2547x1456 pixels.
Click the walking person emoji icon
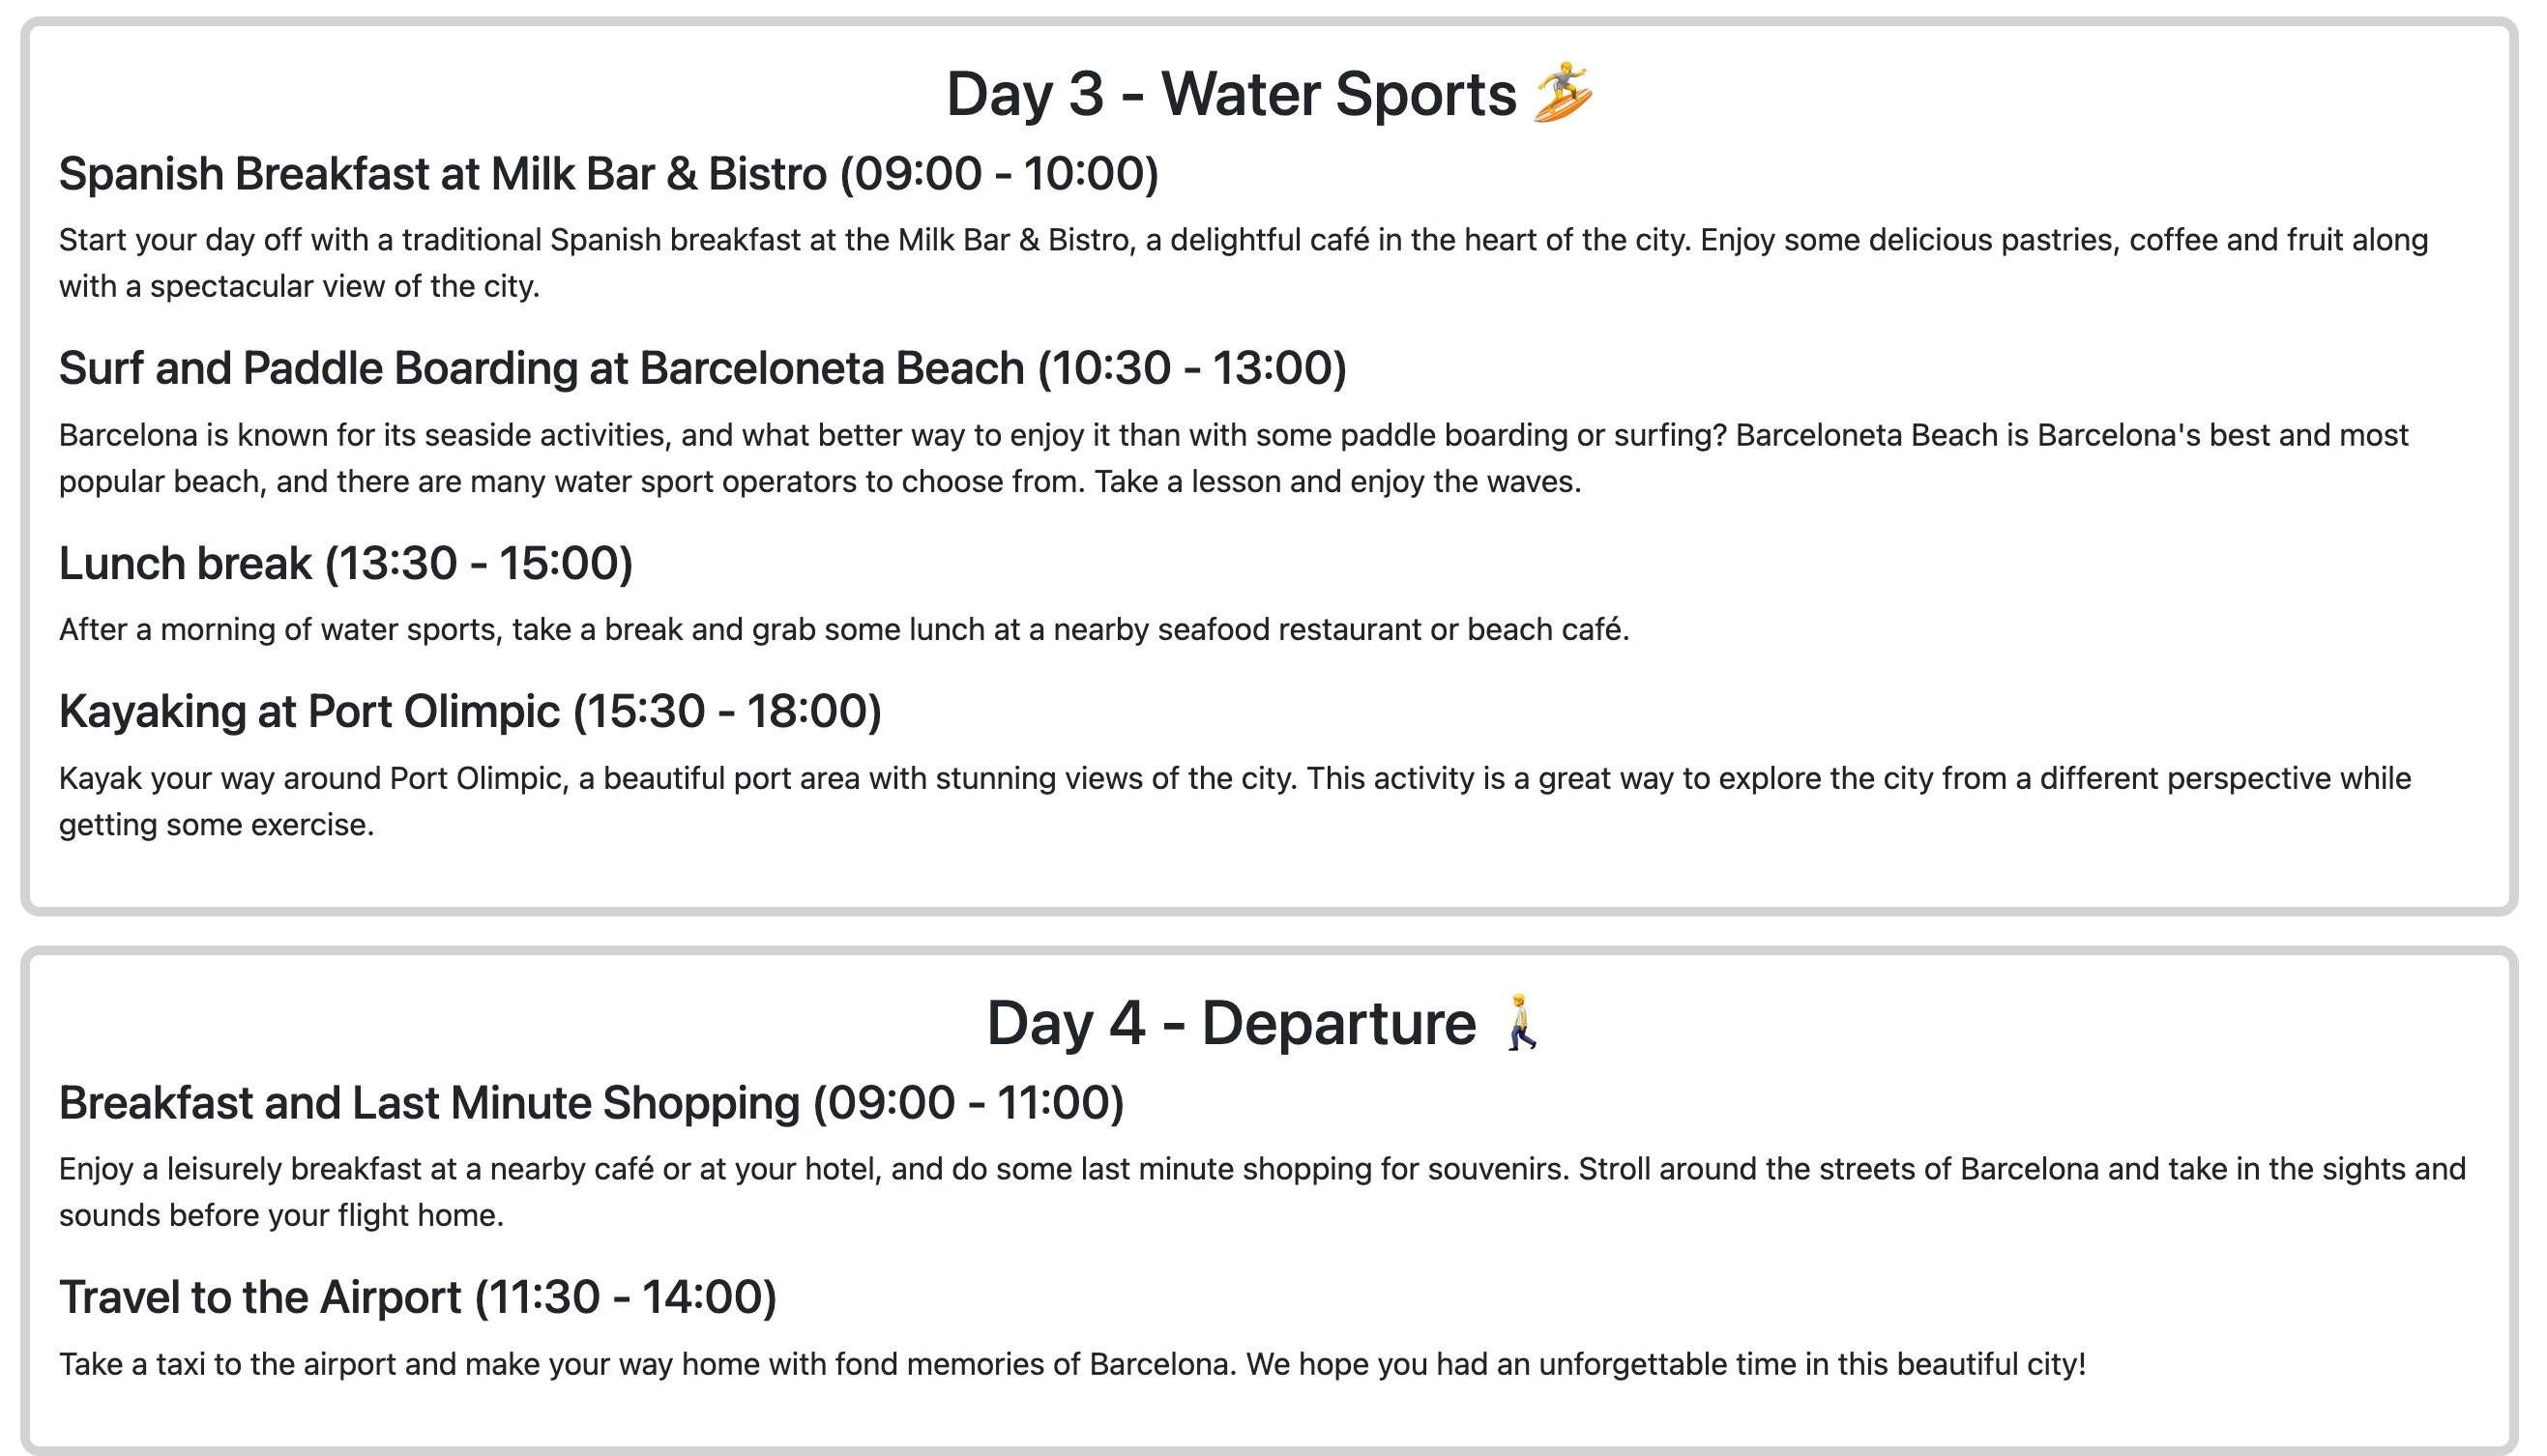1521,1022
